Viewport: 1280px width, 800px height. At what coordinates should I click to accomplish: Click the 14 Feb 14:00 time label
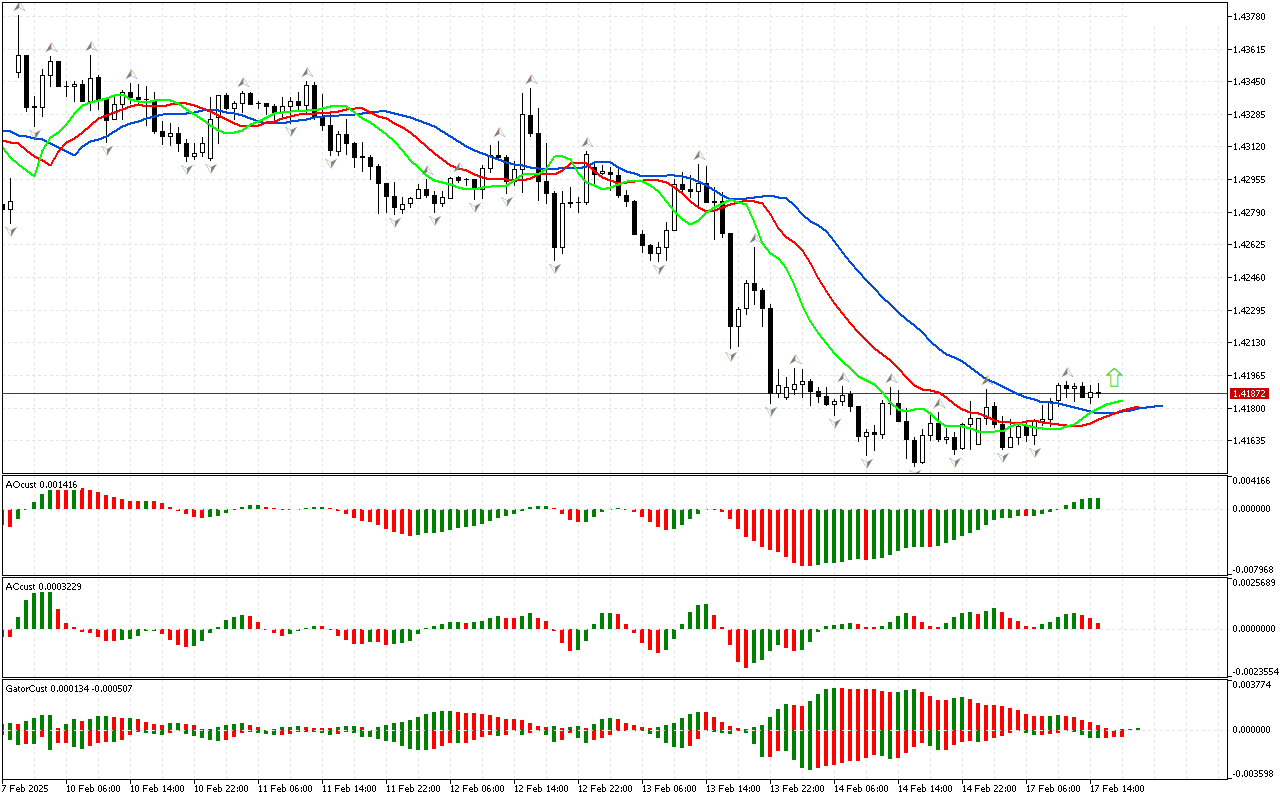tap(924, 789)
